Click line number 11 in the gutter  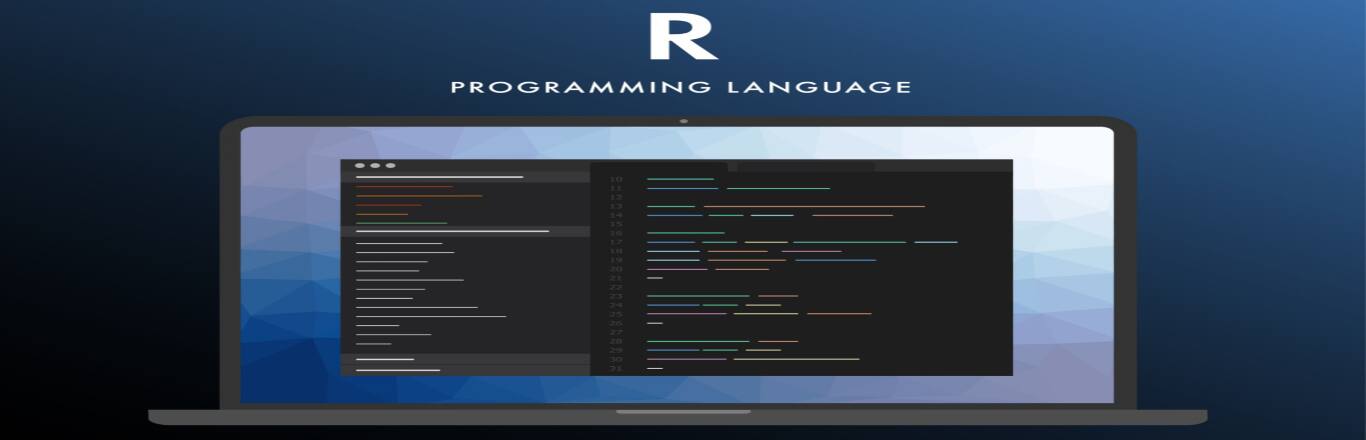tap(615, 188)
